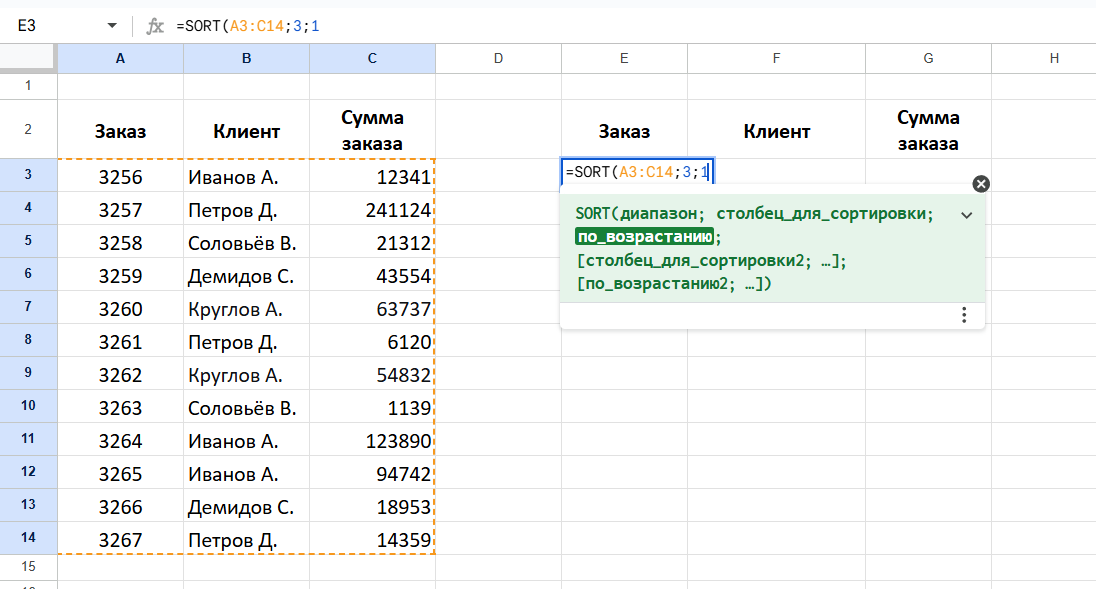Viewport: 1096px width, 589px height.
Task: Click the Круглов А. cell in row 7
Action: pos(247,308)
